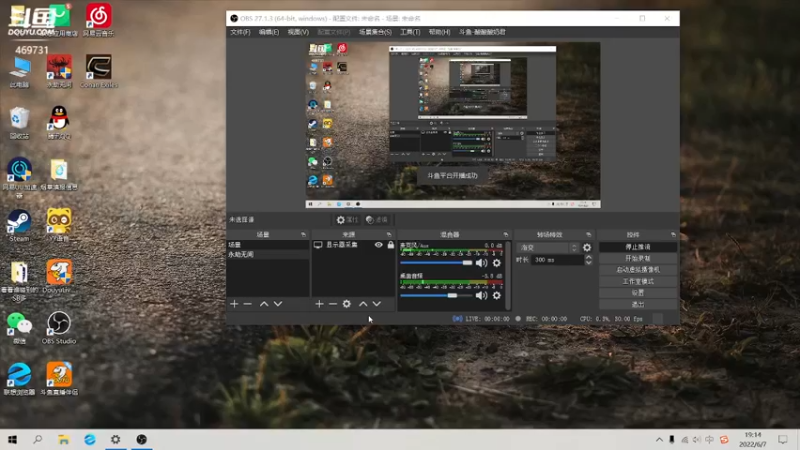800x450 pixels.
Task: Open source properties gear in sources panel
Action: point(347,304)
